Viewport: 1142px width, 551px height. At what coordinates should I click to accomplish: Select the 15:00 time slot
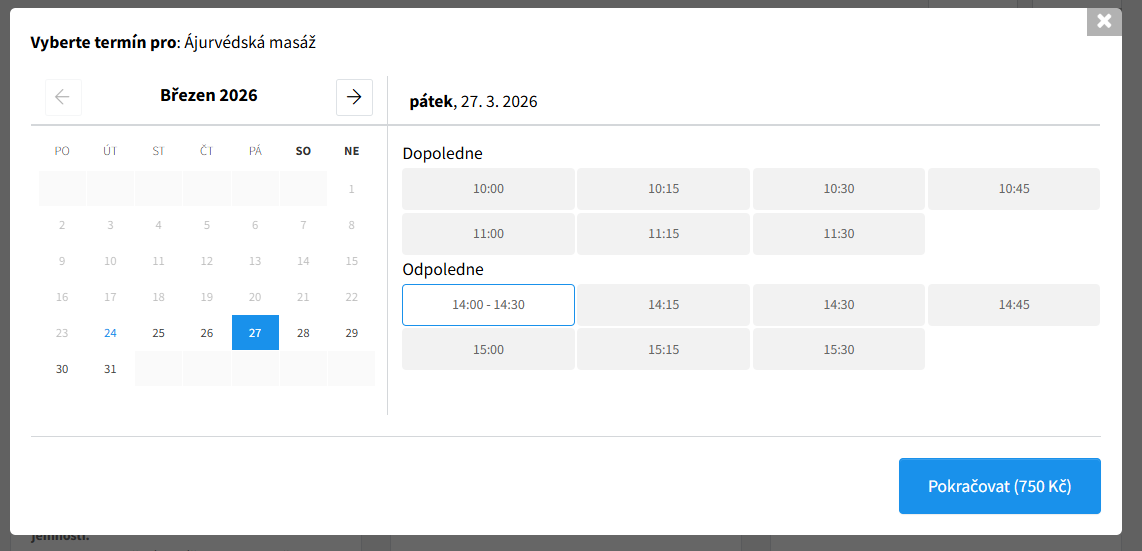[488, 350]
